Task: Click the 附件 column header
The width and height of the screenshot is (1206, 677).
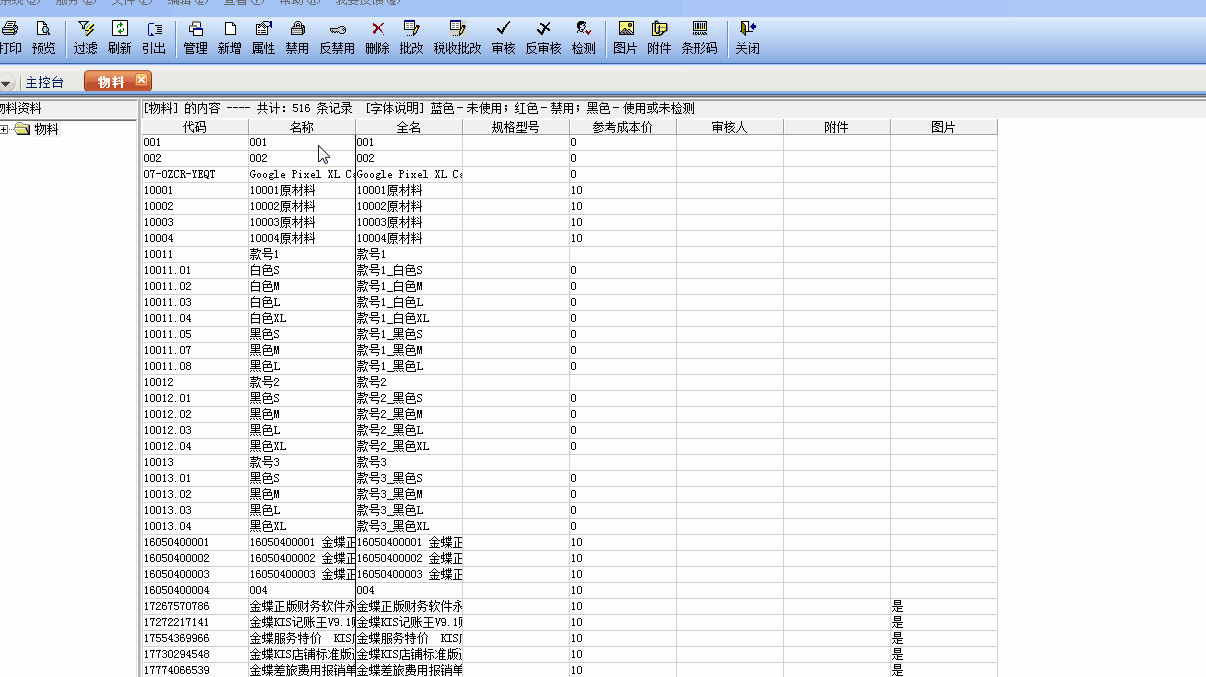Action: coord(837,127)
